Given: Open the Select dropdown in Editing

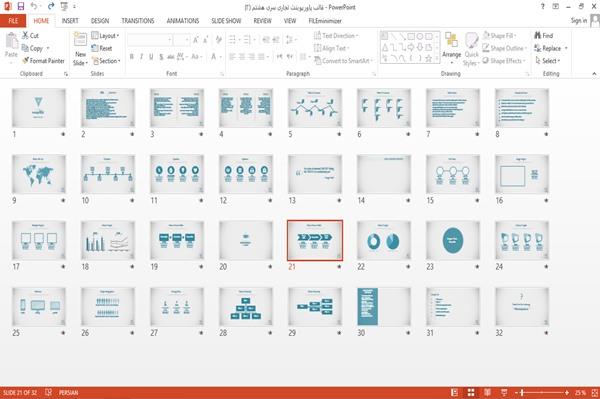Looking at the screenshot, I should coord(548,61).
